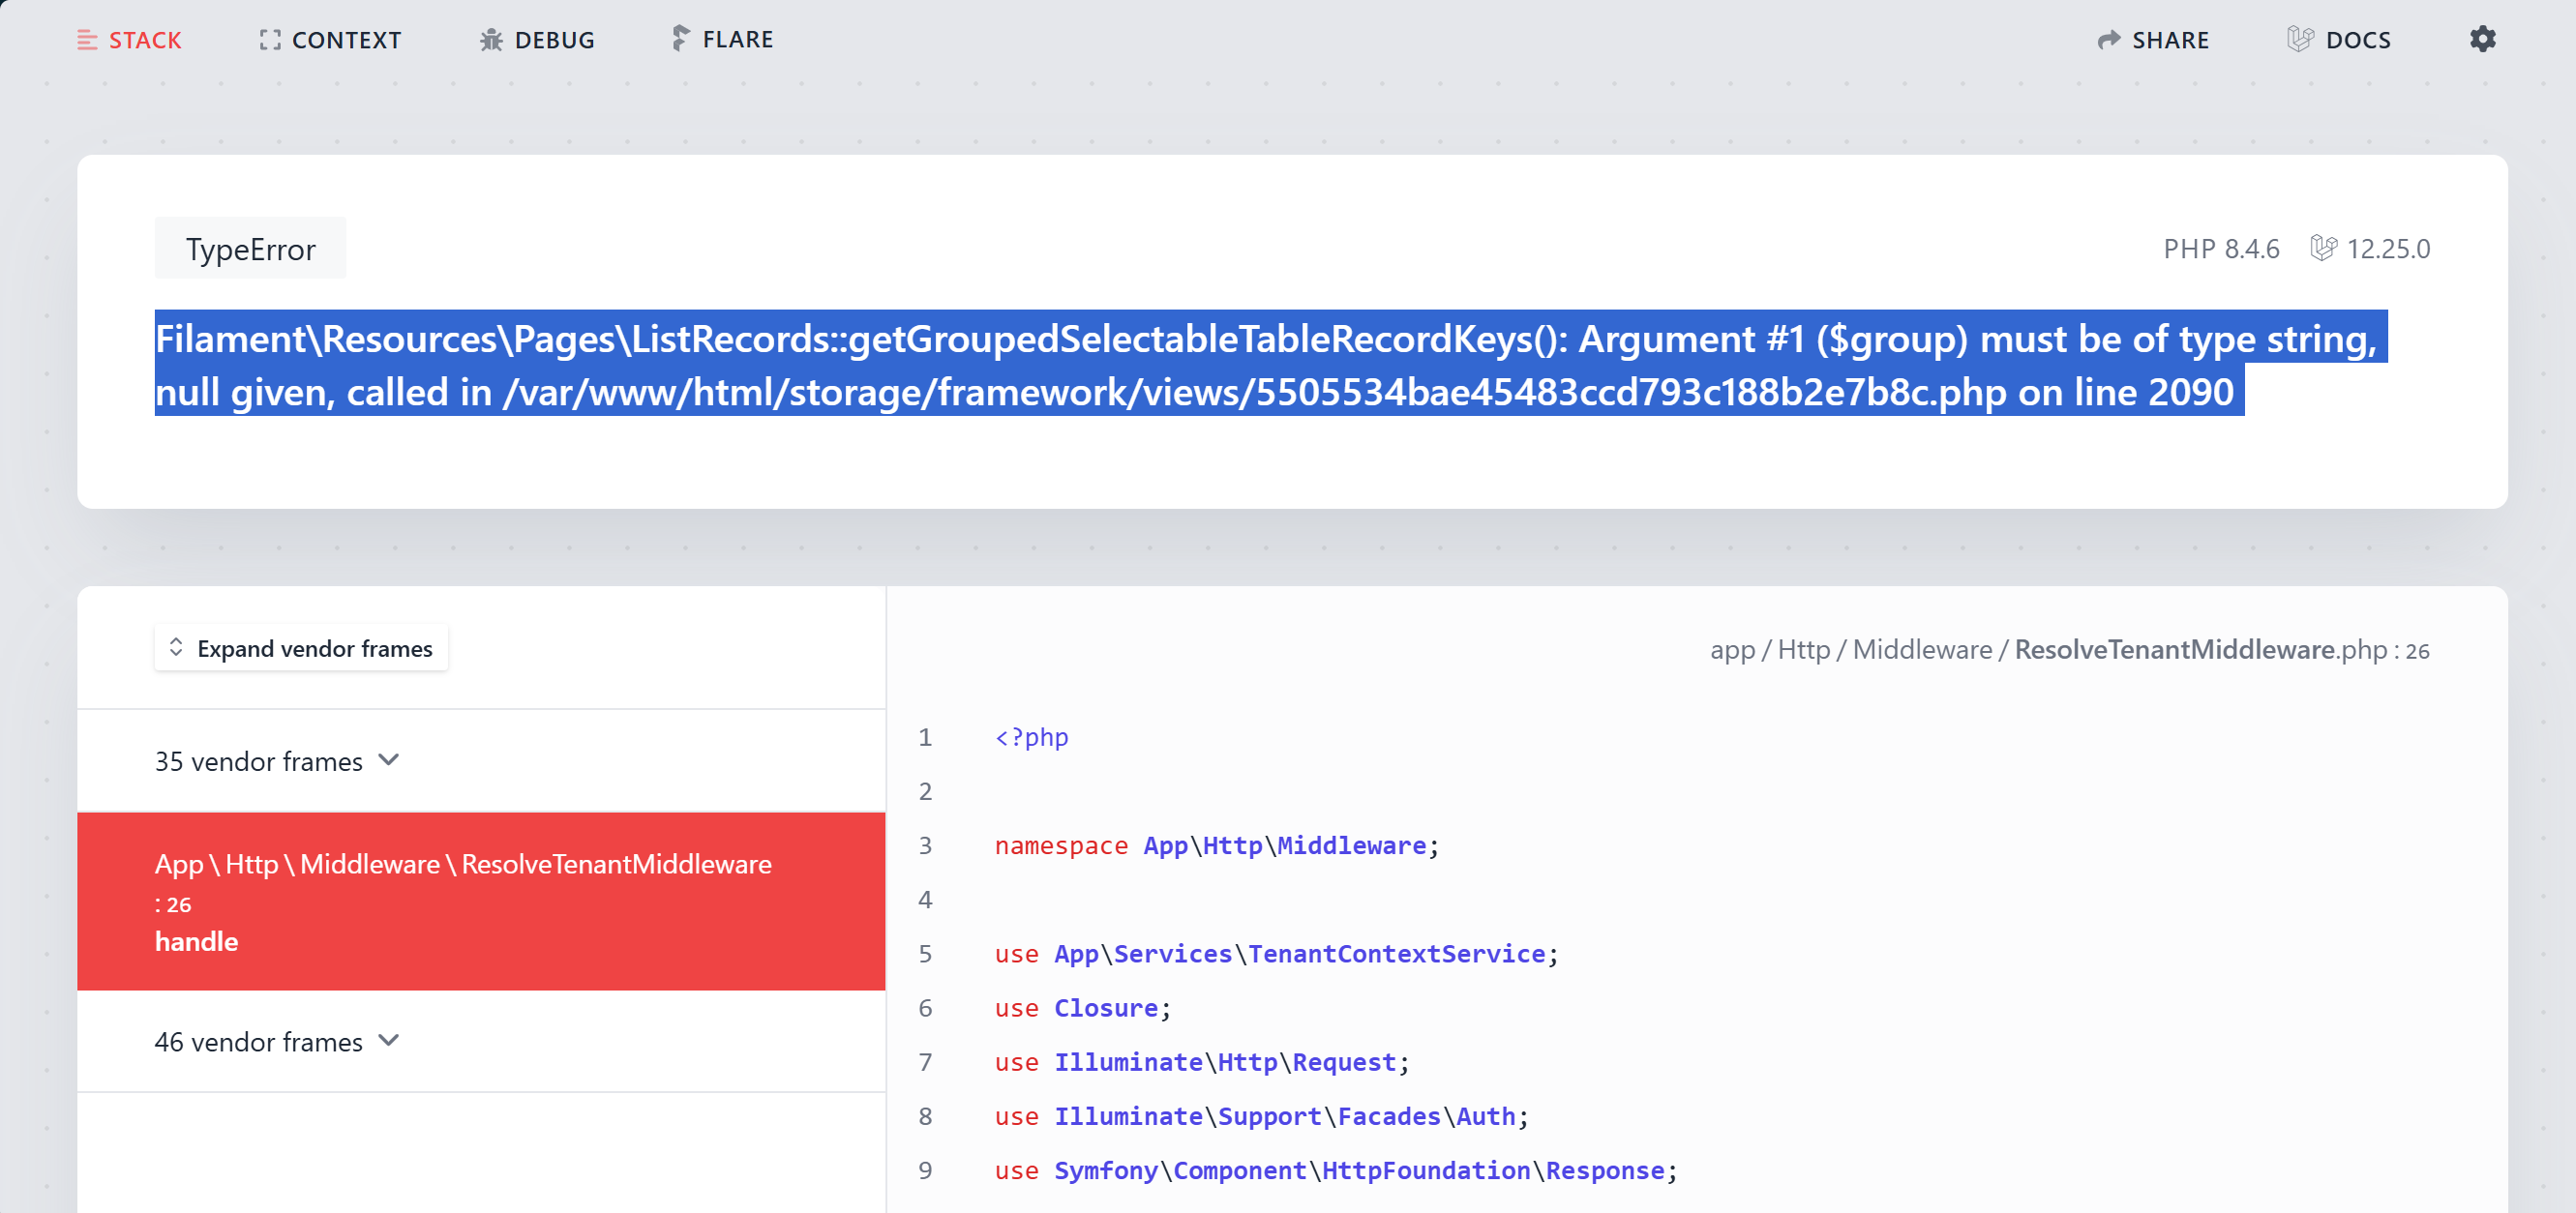This screenshot has width=2576, height=1213.
Task: Click the TypeError exception class badge
Action: pyautogui.click(x=250, y=249)
